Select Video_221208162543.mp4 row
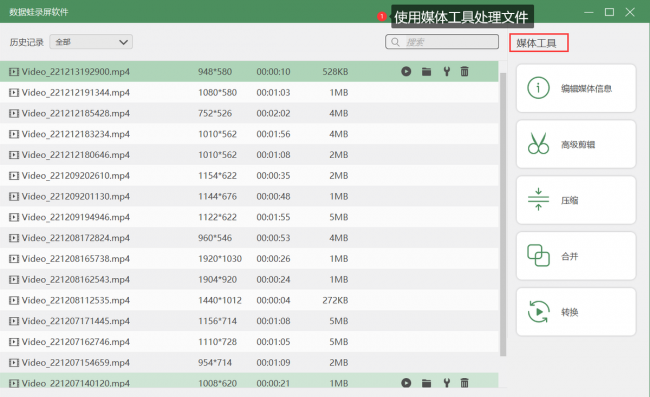Screen dimensions: 650x397 pos(249,279)
